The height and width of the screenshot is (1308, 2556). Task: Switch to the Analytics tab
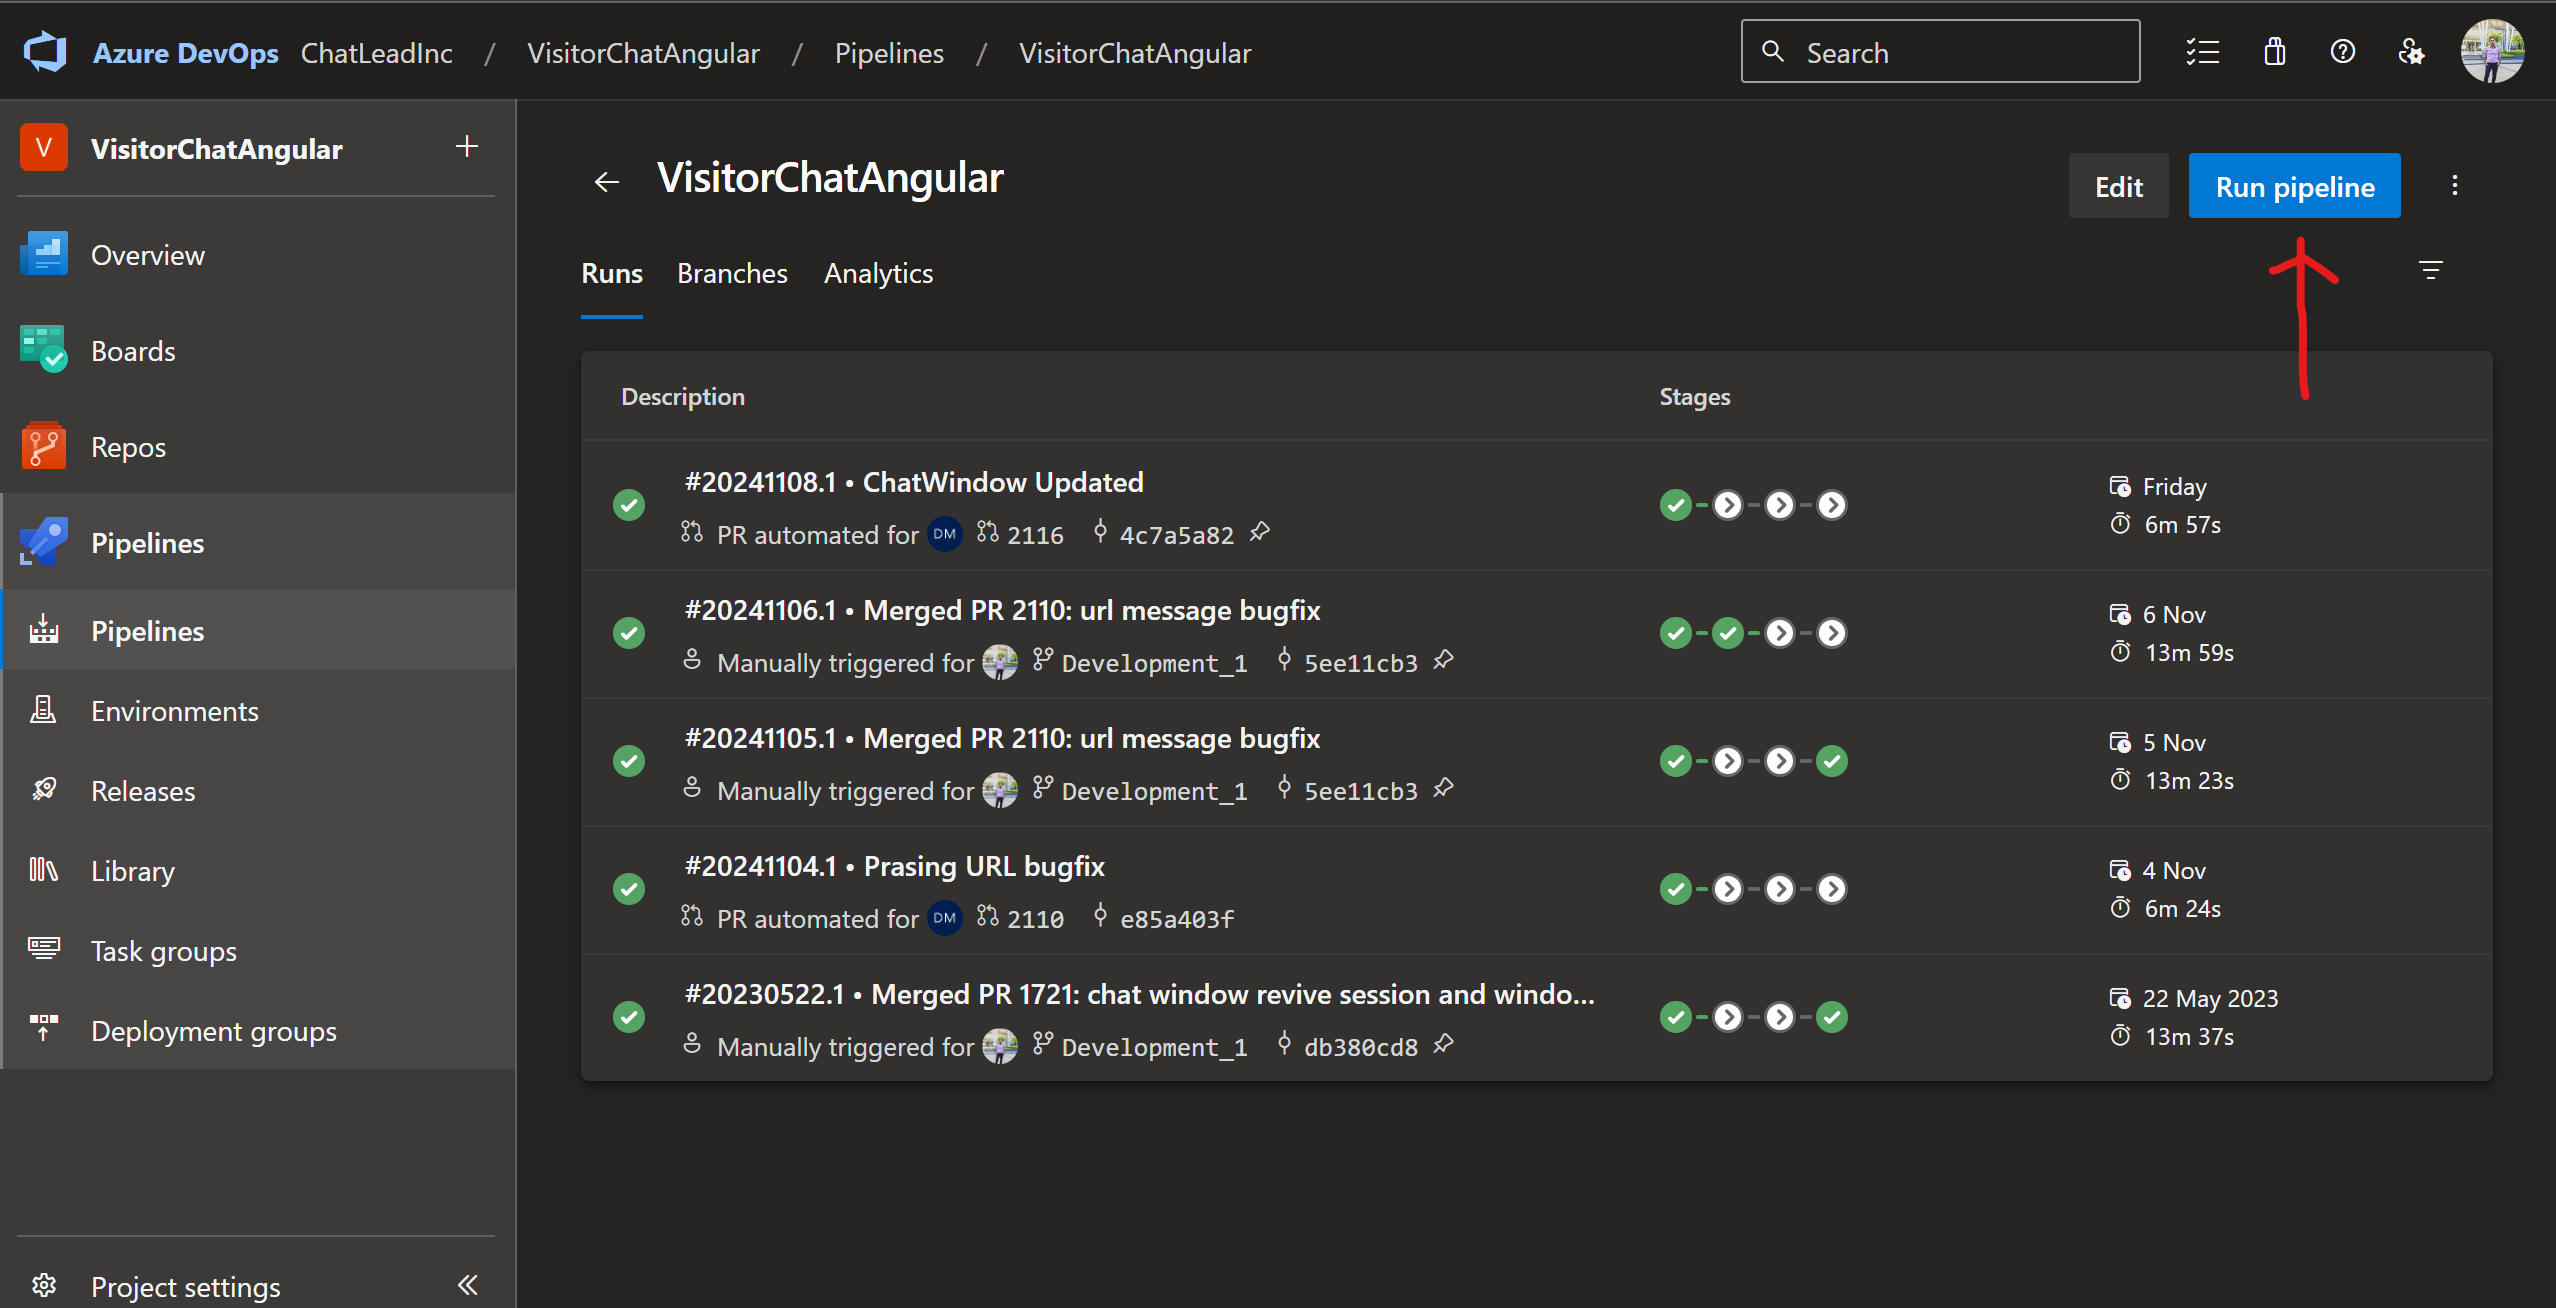click(878, 273)
